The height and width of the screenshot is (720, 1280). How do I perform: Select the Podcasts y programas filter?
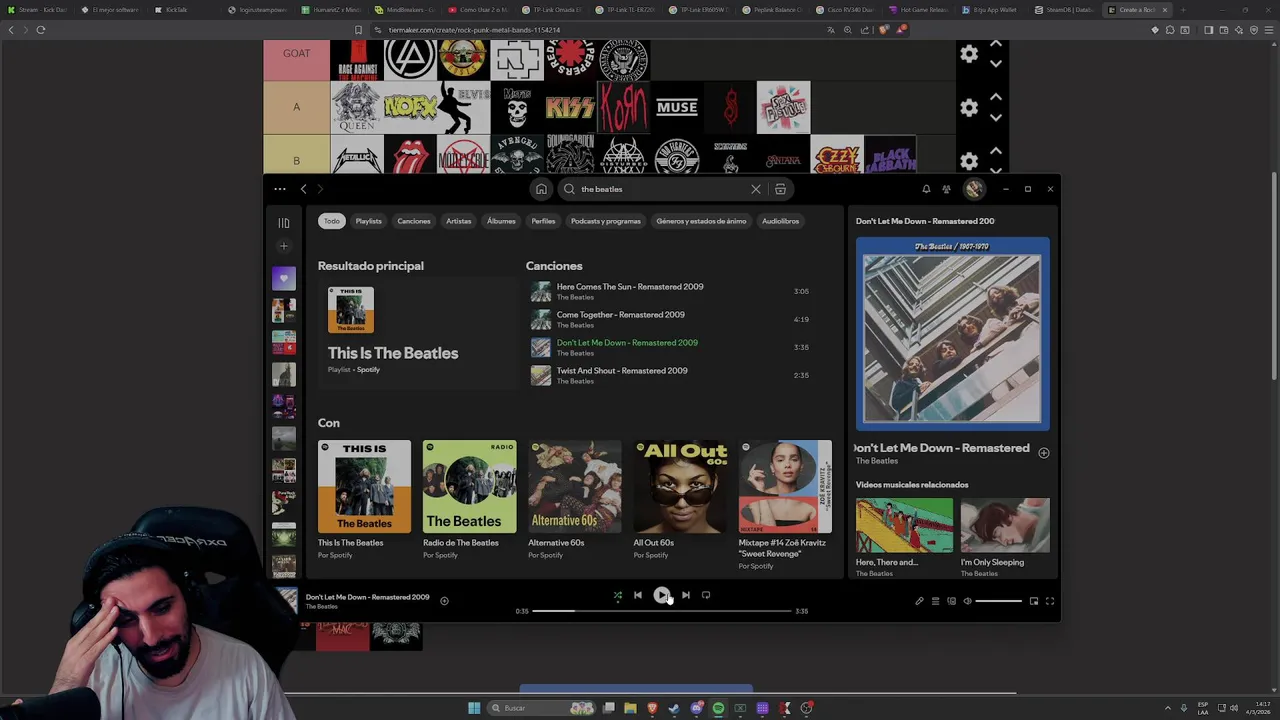(606, 221)
